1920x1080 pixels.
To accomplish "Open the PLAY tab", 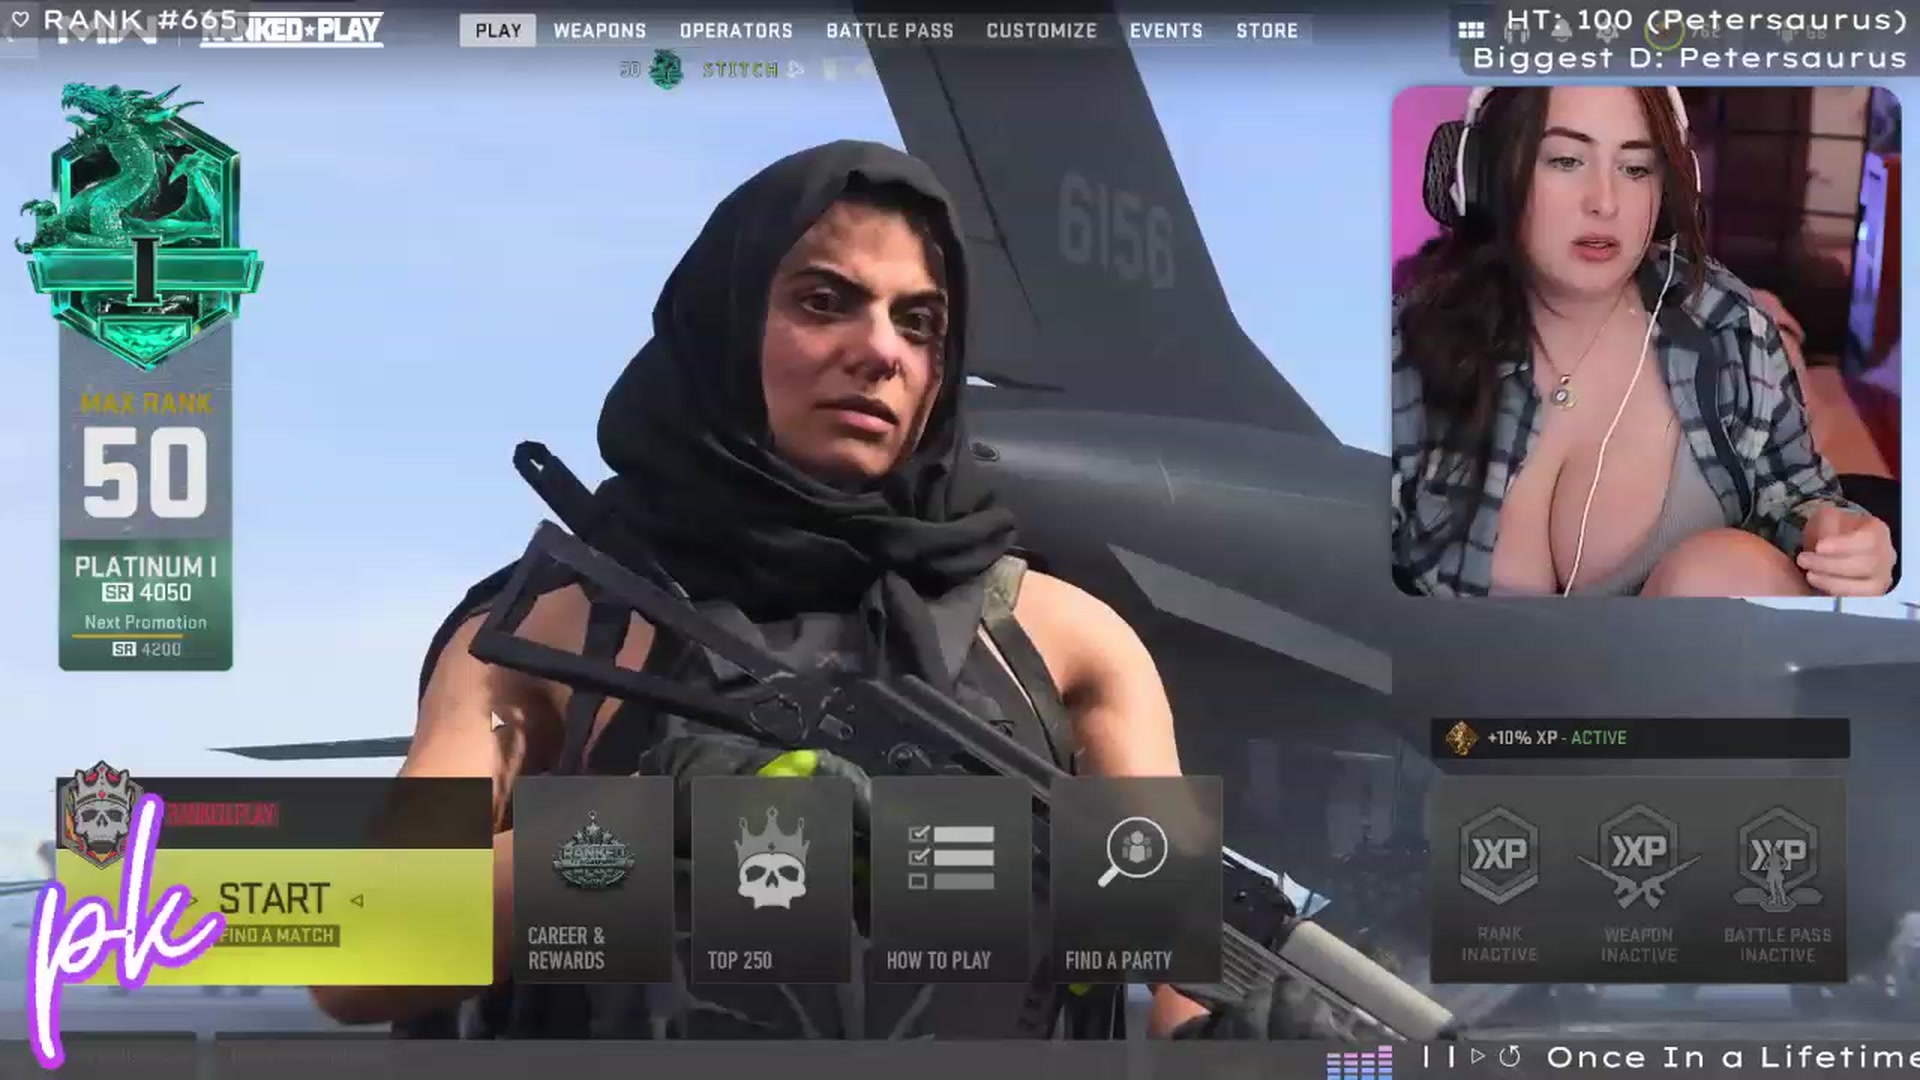I will 498,30.
